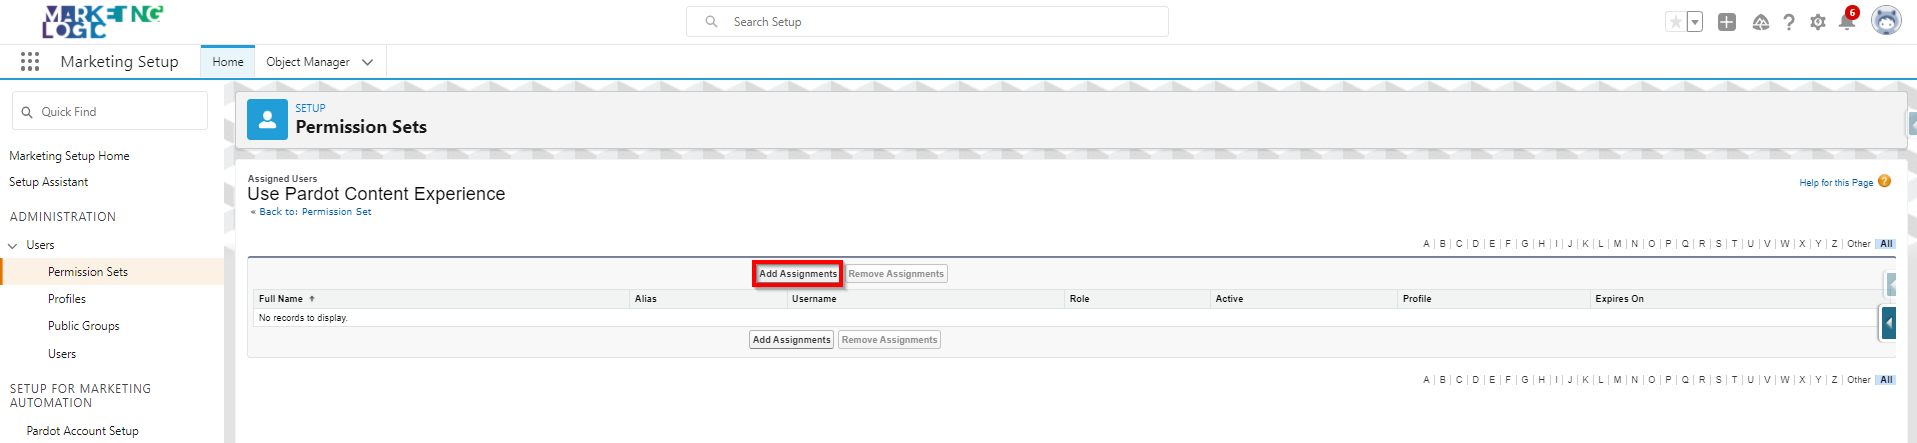Sort by the Active column header
This screenshot has height=443, width=1917.
tap(1229, 299)
